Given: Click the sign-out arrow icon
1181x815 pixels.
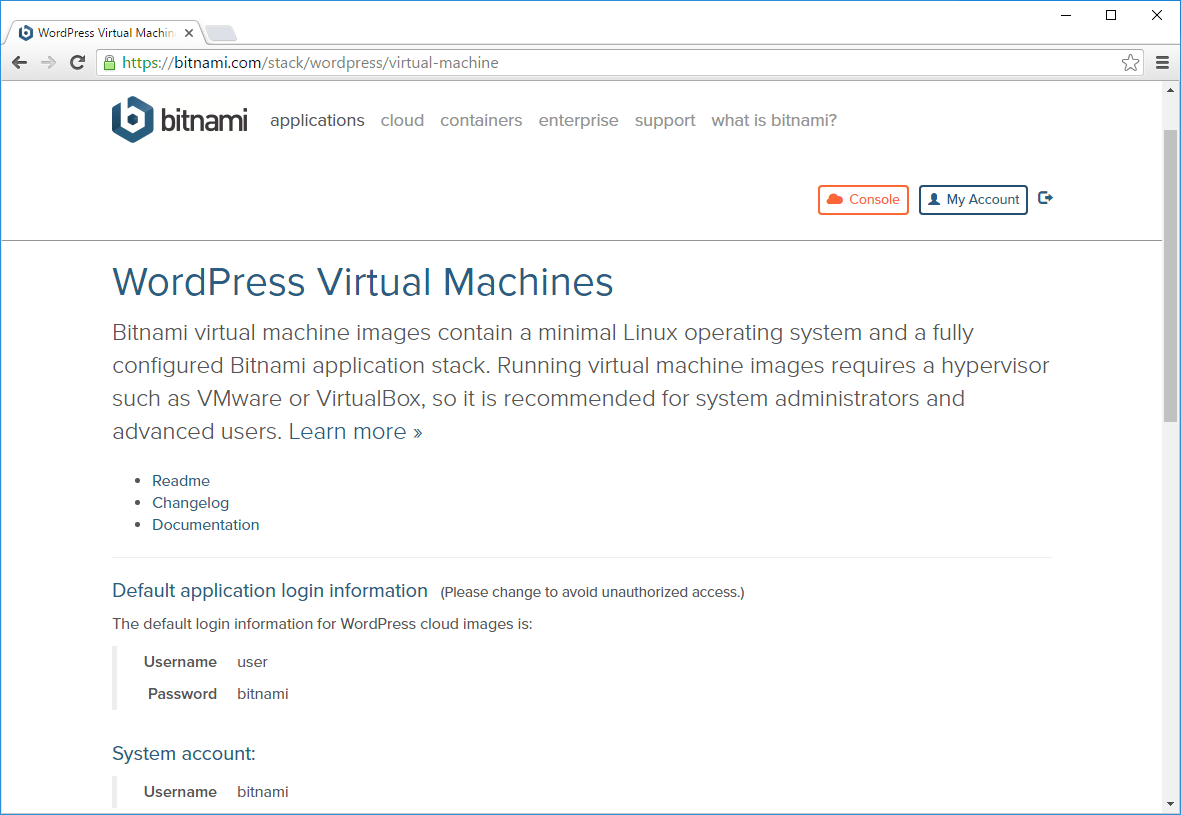Looking at the screenshot, I should 1045,198.
